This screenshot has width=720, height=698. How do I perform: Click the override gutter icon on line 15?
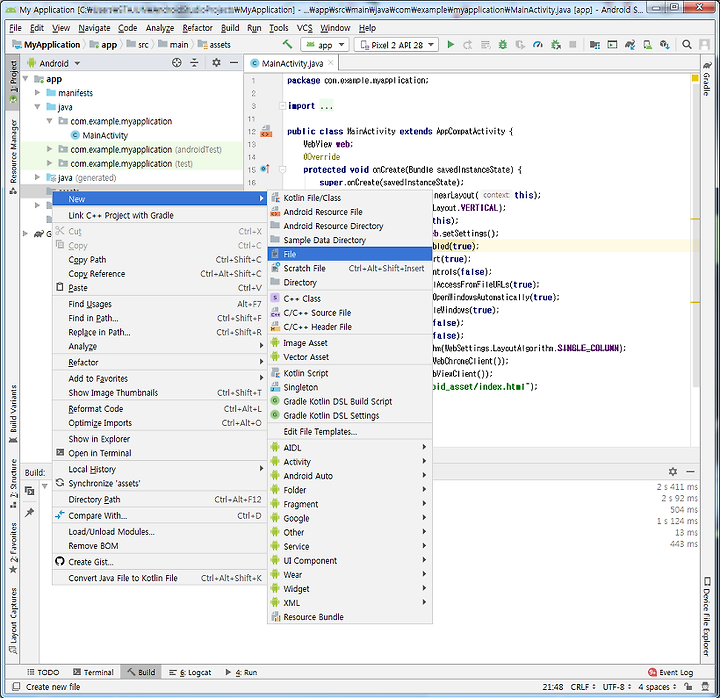[x=265, y=169]
